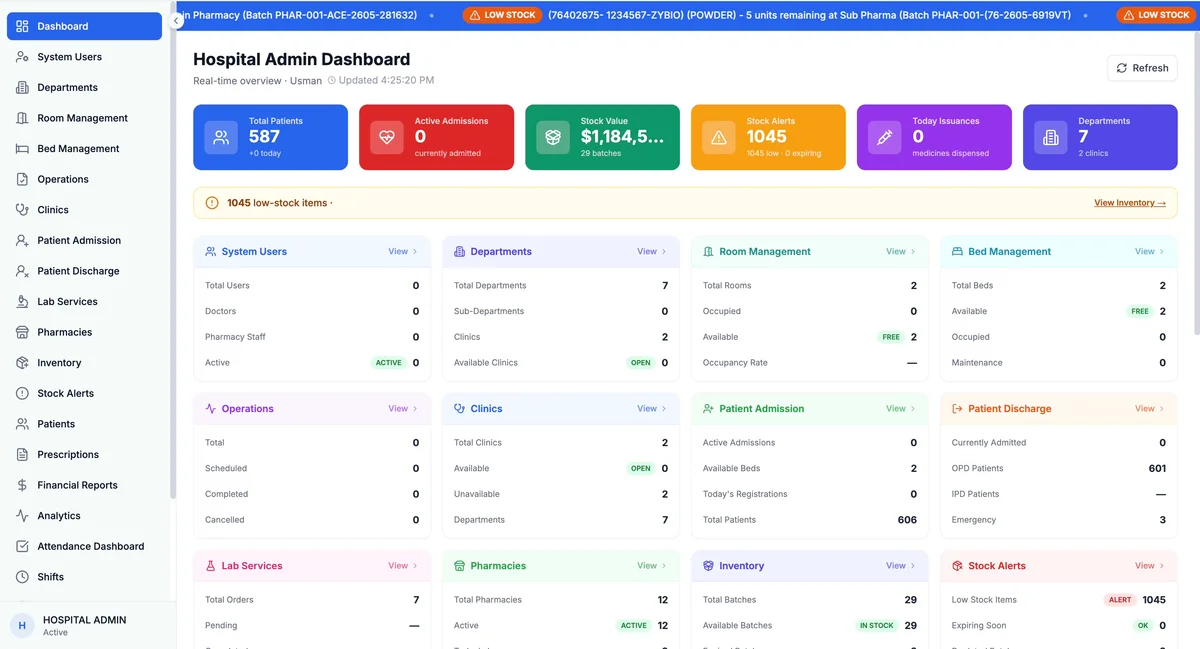Open System Users panel via View chevron
Viewport: 1200px width, 649px height.
click(x=404, y=252)
